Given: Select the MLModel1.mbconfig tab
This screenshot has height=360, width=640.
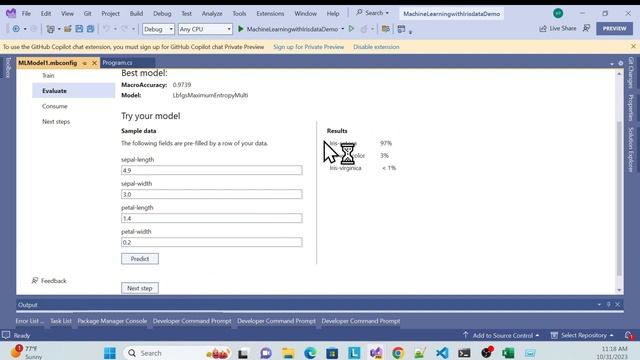Looking at the screenshot, I should [48, 63].
